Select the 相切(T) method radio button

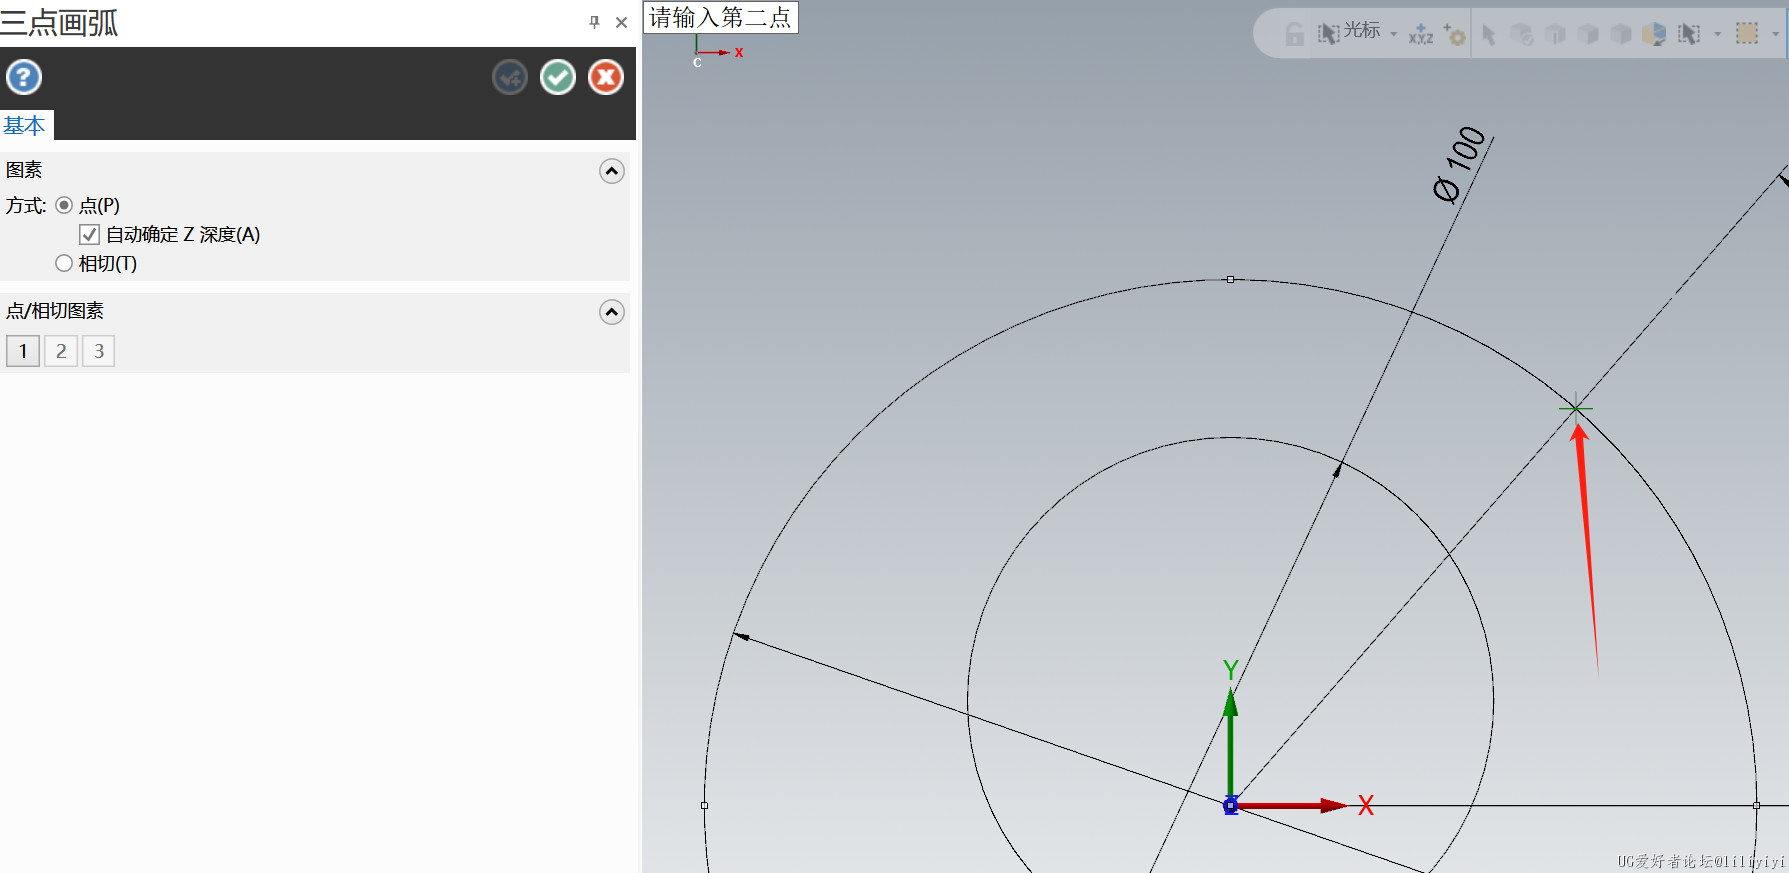(64, 263)
